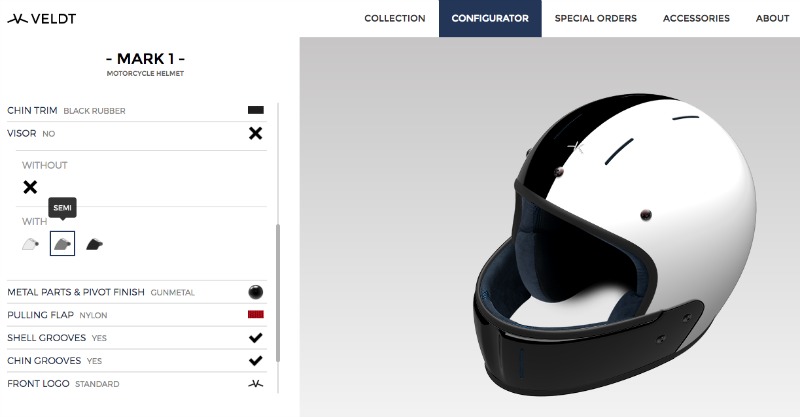Open the Collection menu item
The width and height of the screenshot is (800, 417).
(395, 18)
